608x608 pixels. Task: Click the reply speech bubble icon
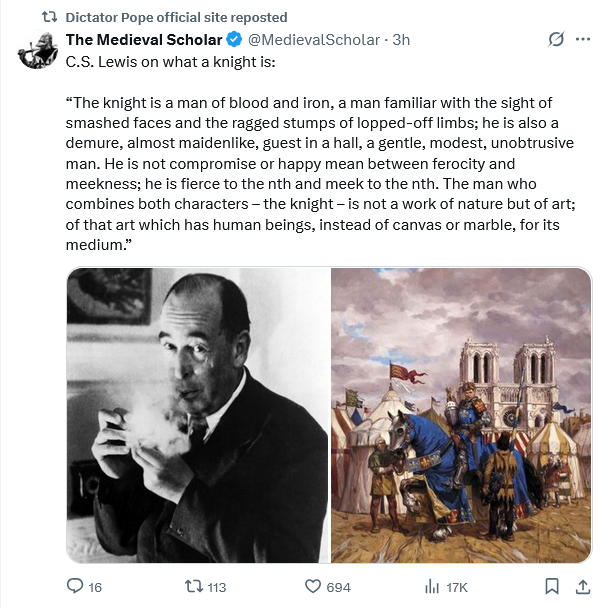pyautogui.click(x=75, y=586)
